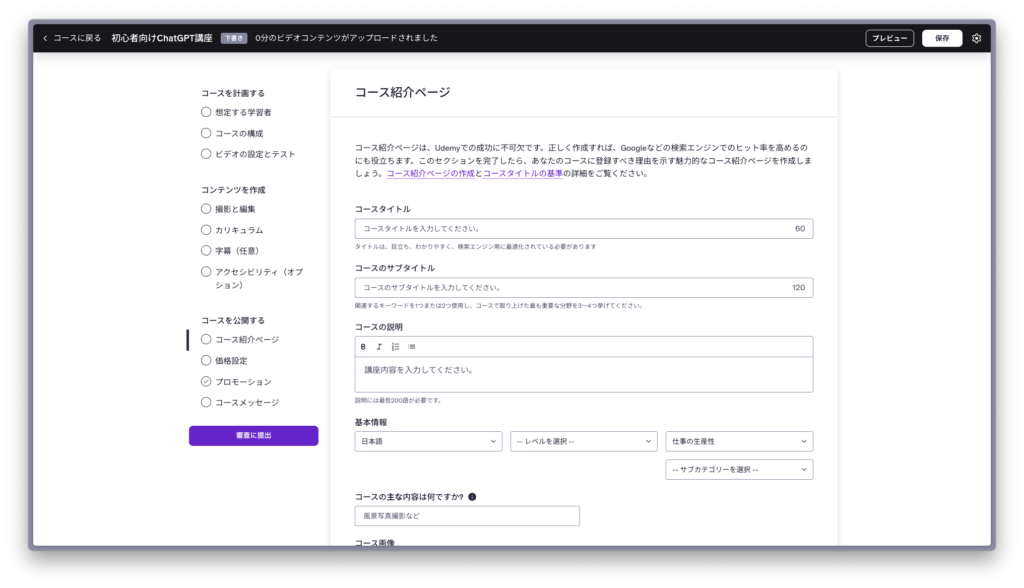Screen dimensions: 1024x588
Task: Click the back arrow to courses
Action: click(x=45, y=38)
